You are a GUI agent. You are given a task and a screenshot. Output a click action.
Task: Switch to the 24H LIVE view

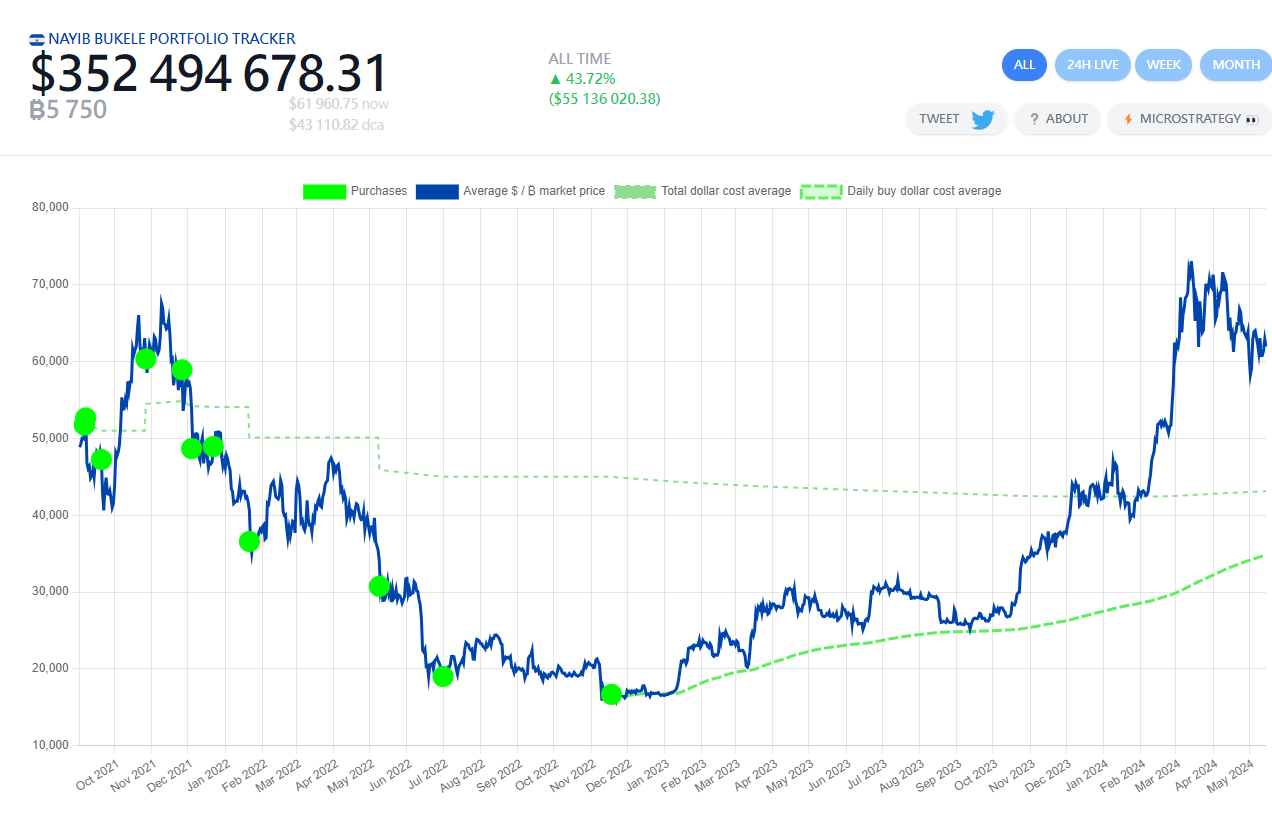click(1092, 65)
